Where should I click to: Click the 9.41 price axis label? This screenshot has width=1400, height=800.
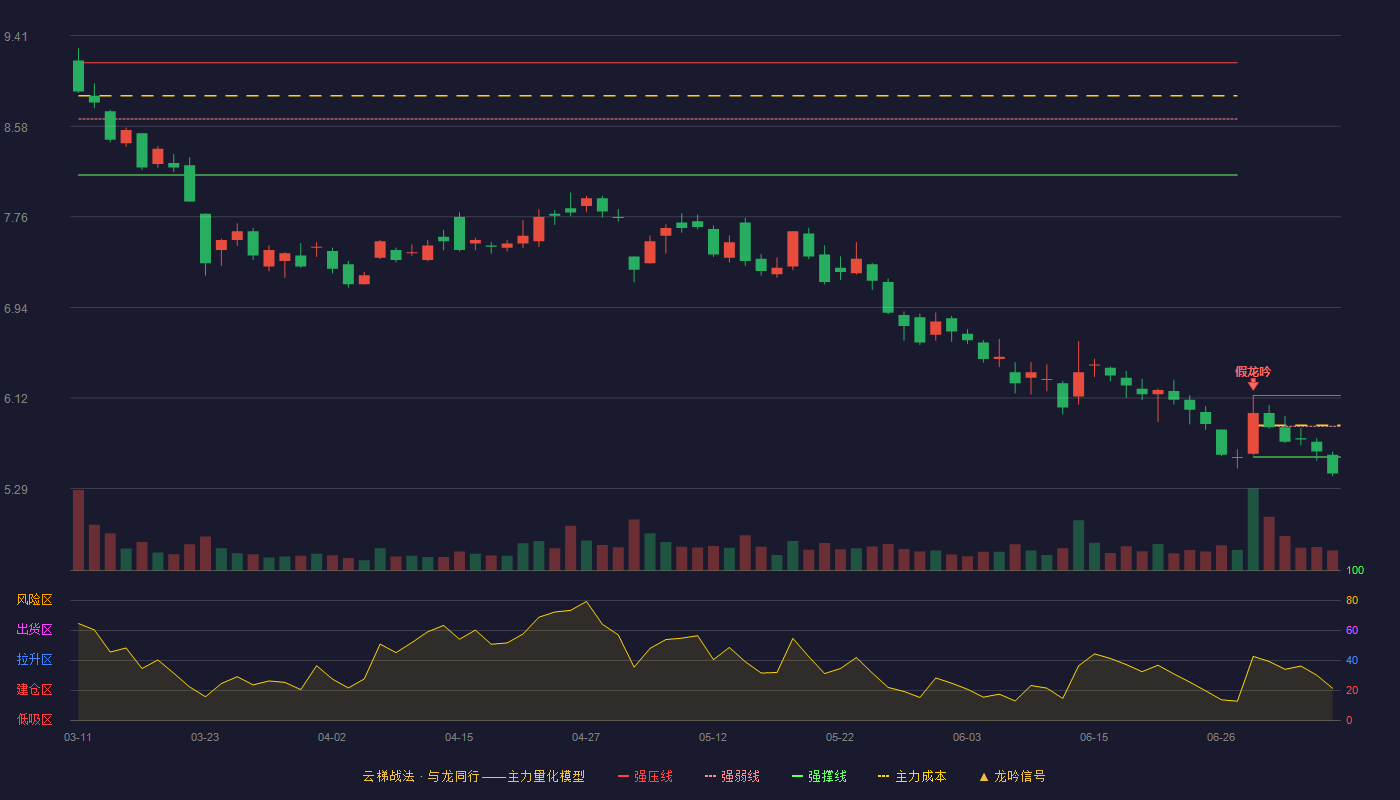[x=16, y=37]
